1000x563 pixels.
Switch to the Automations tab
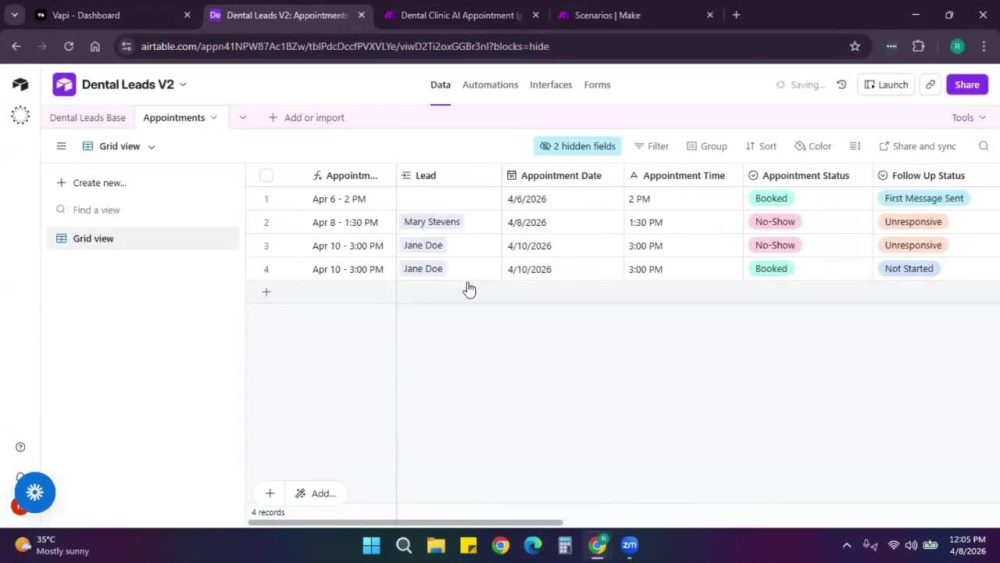tap(490, 84)
